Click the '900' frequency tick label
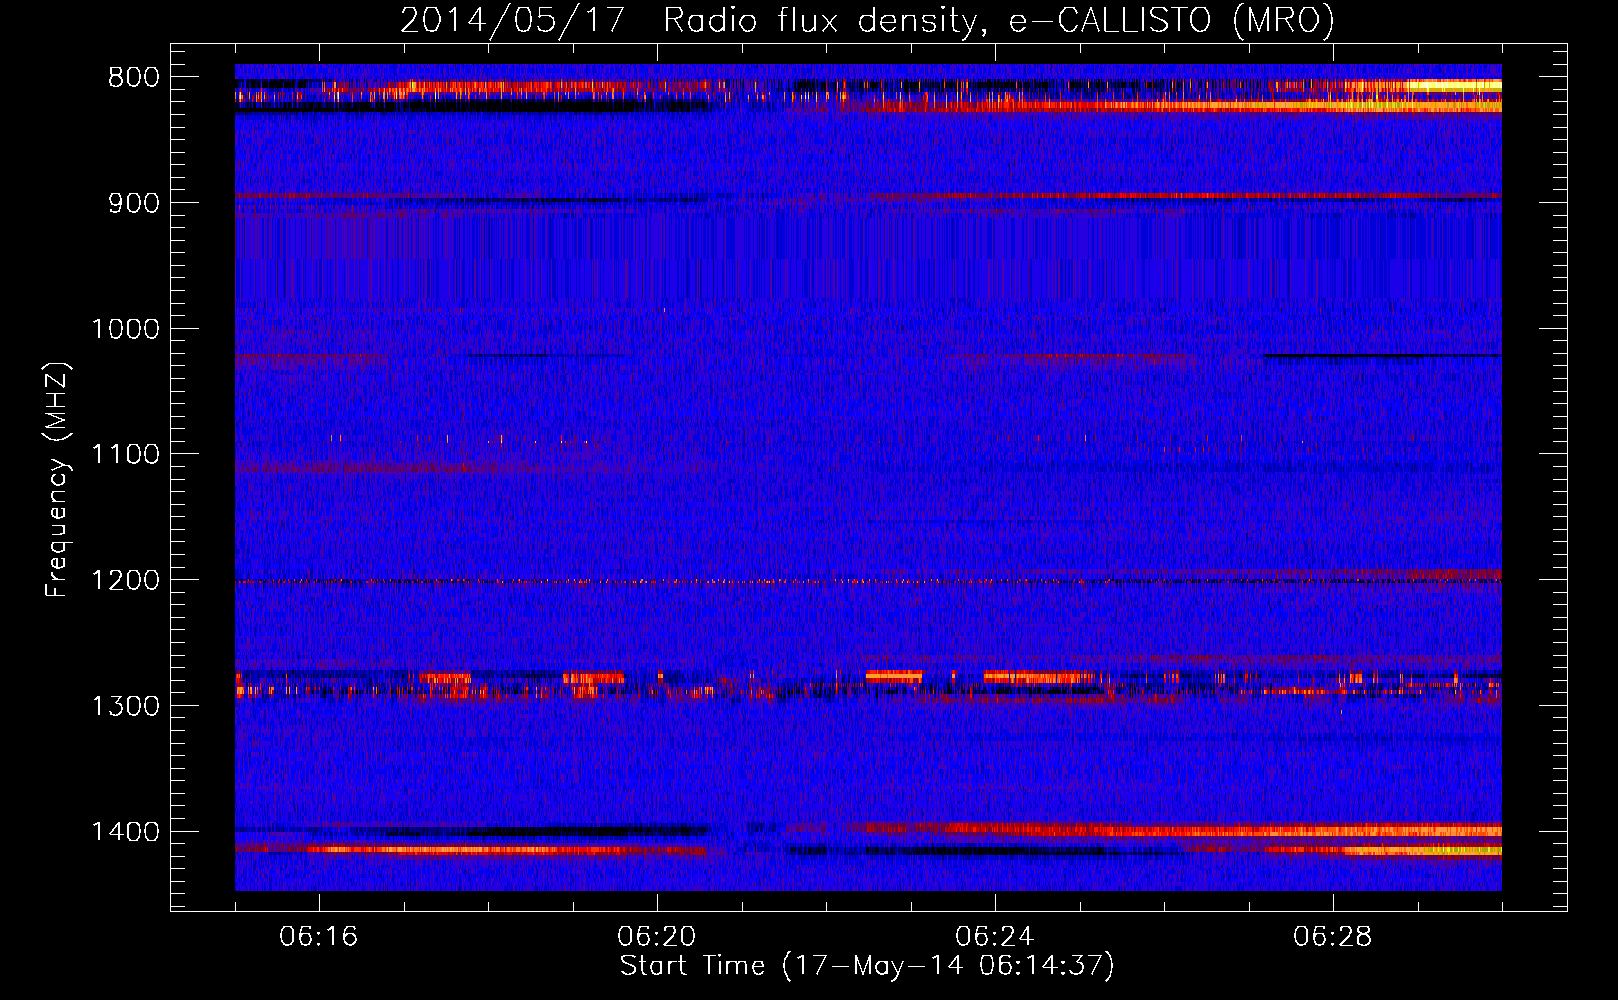 tap(132, 203)
